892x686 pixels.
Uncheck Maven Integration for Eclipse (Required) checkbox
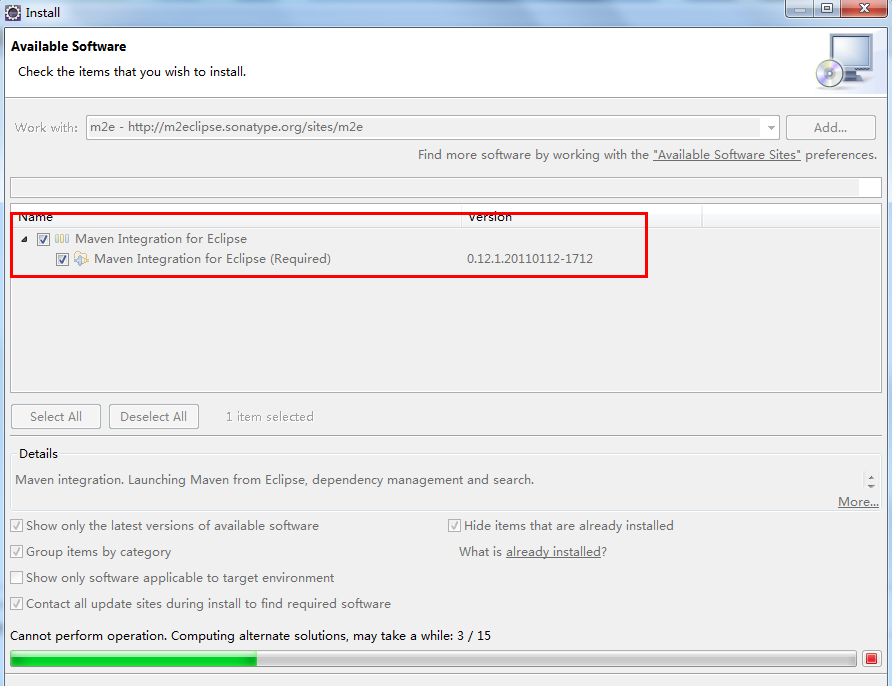(x=62, y=259)
